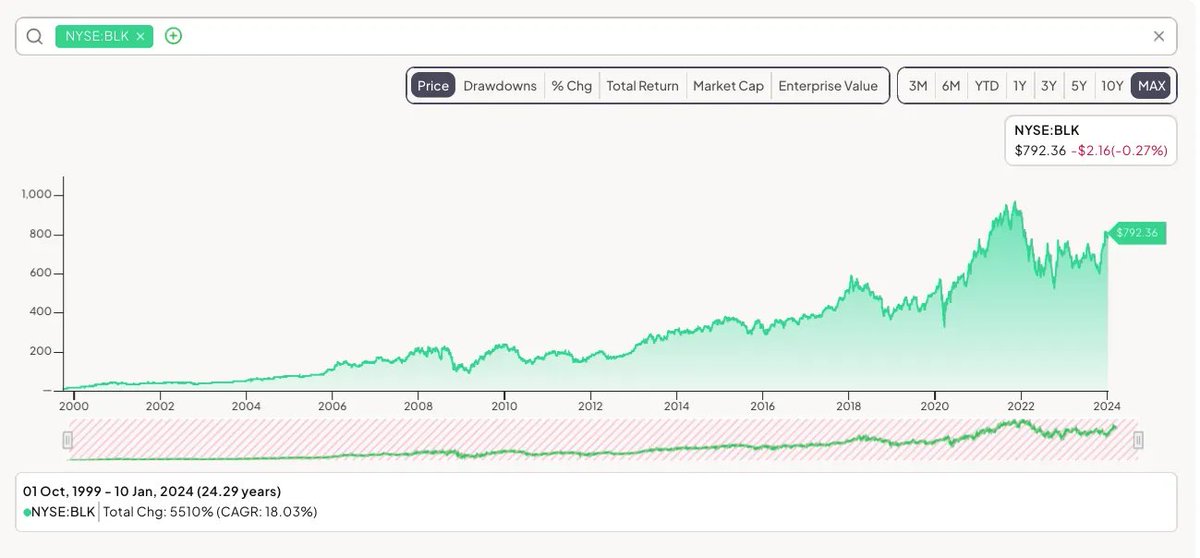Click the 400 y-axis label
The width and height of the screenshot is (1200, 558).
pos(38,312)
